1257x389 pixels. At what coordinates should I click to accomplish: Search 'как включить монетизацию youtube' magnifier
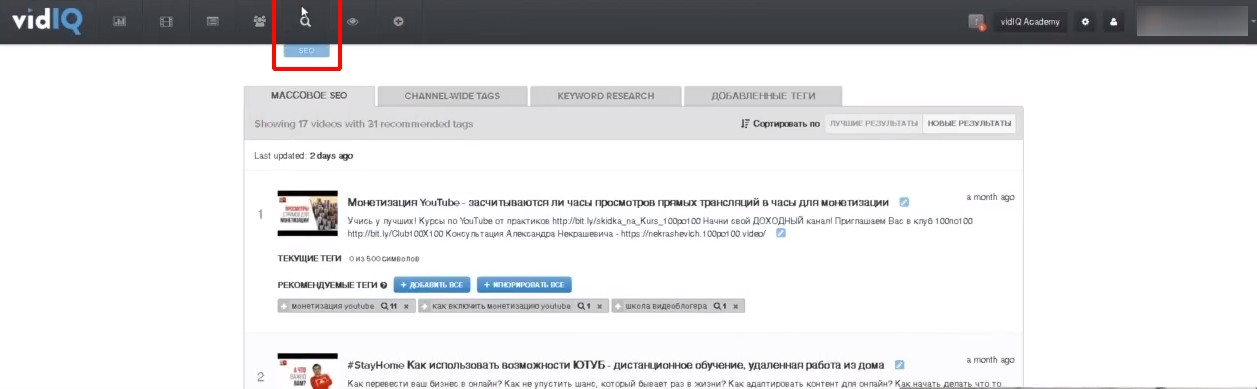pyautogui.click(x=584, y=306)
